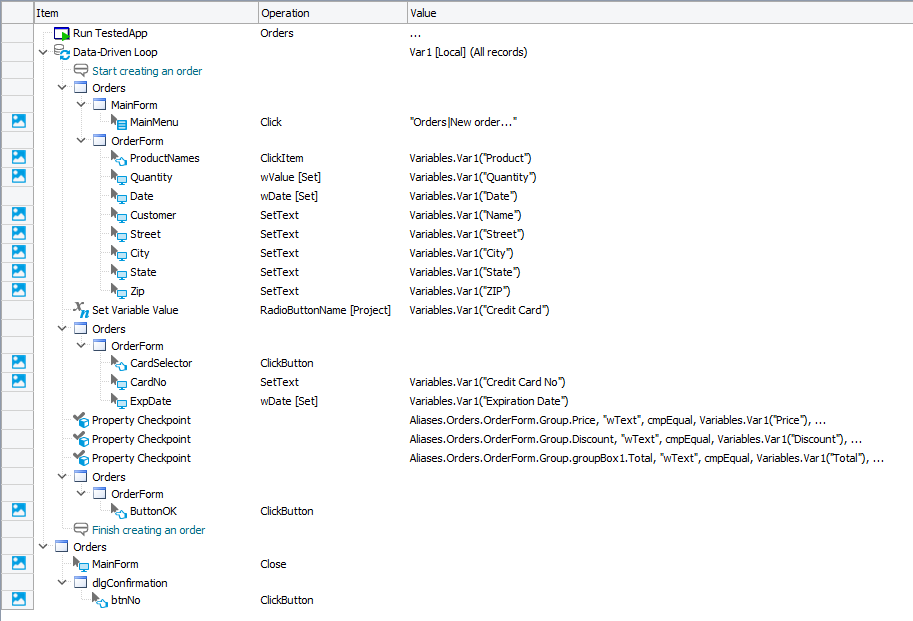
Task: Collapse the MainForm node under first Orders
Action: pos(81,105)
